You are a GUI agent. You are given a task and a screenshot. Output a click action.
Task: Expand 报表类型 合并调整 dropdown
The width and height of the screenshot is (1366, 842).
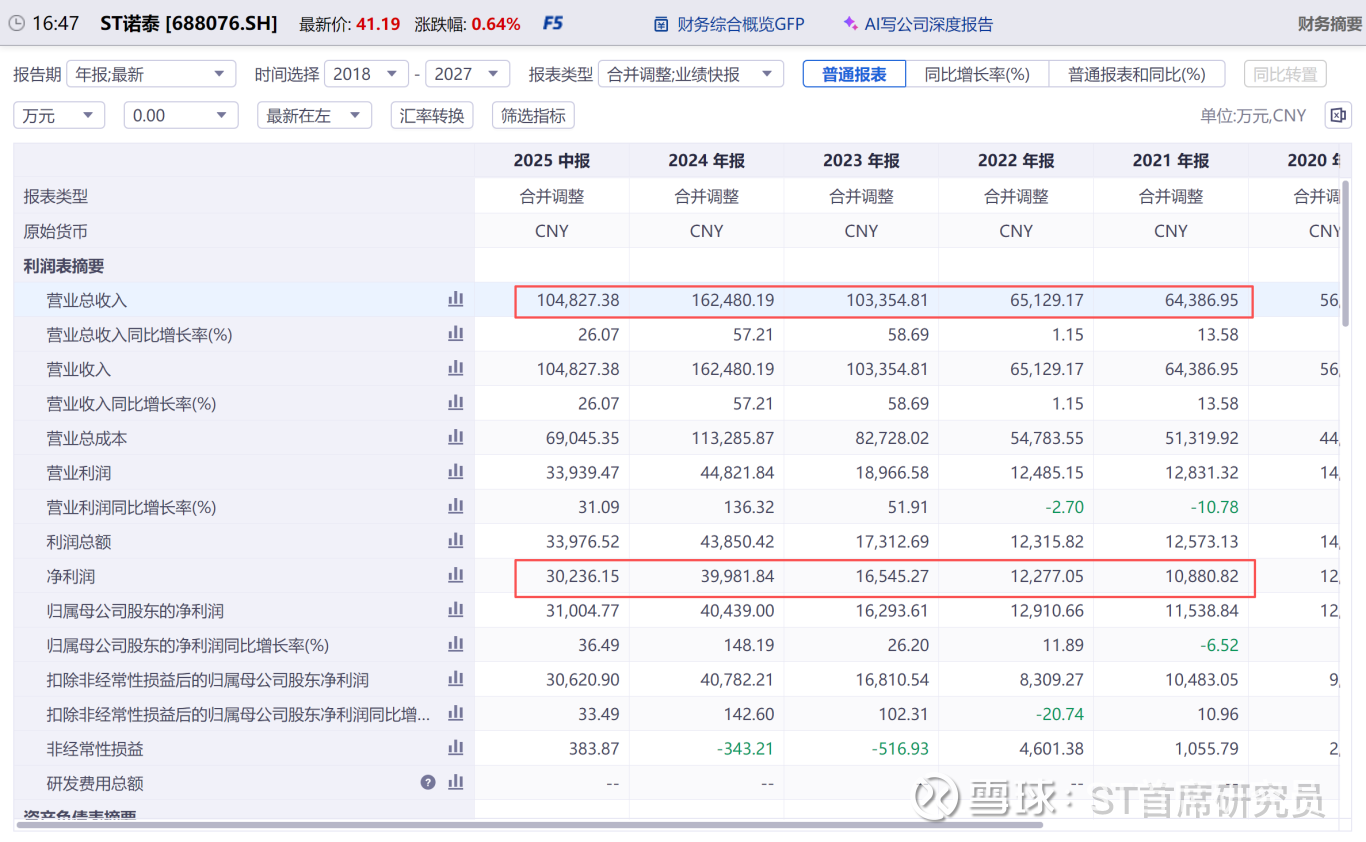[x=690, y=74]
